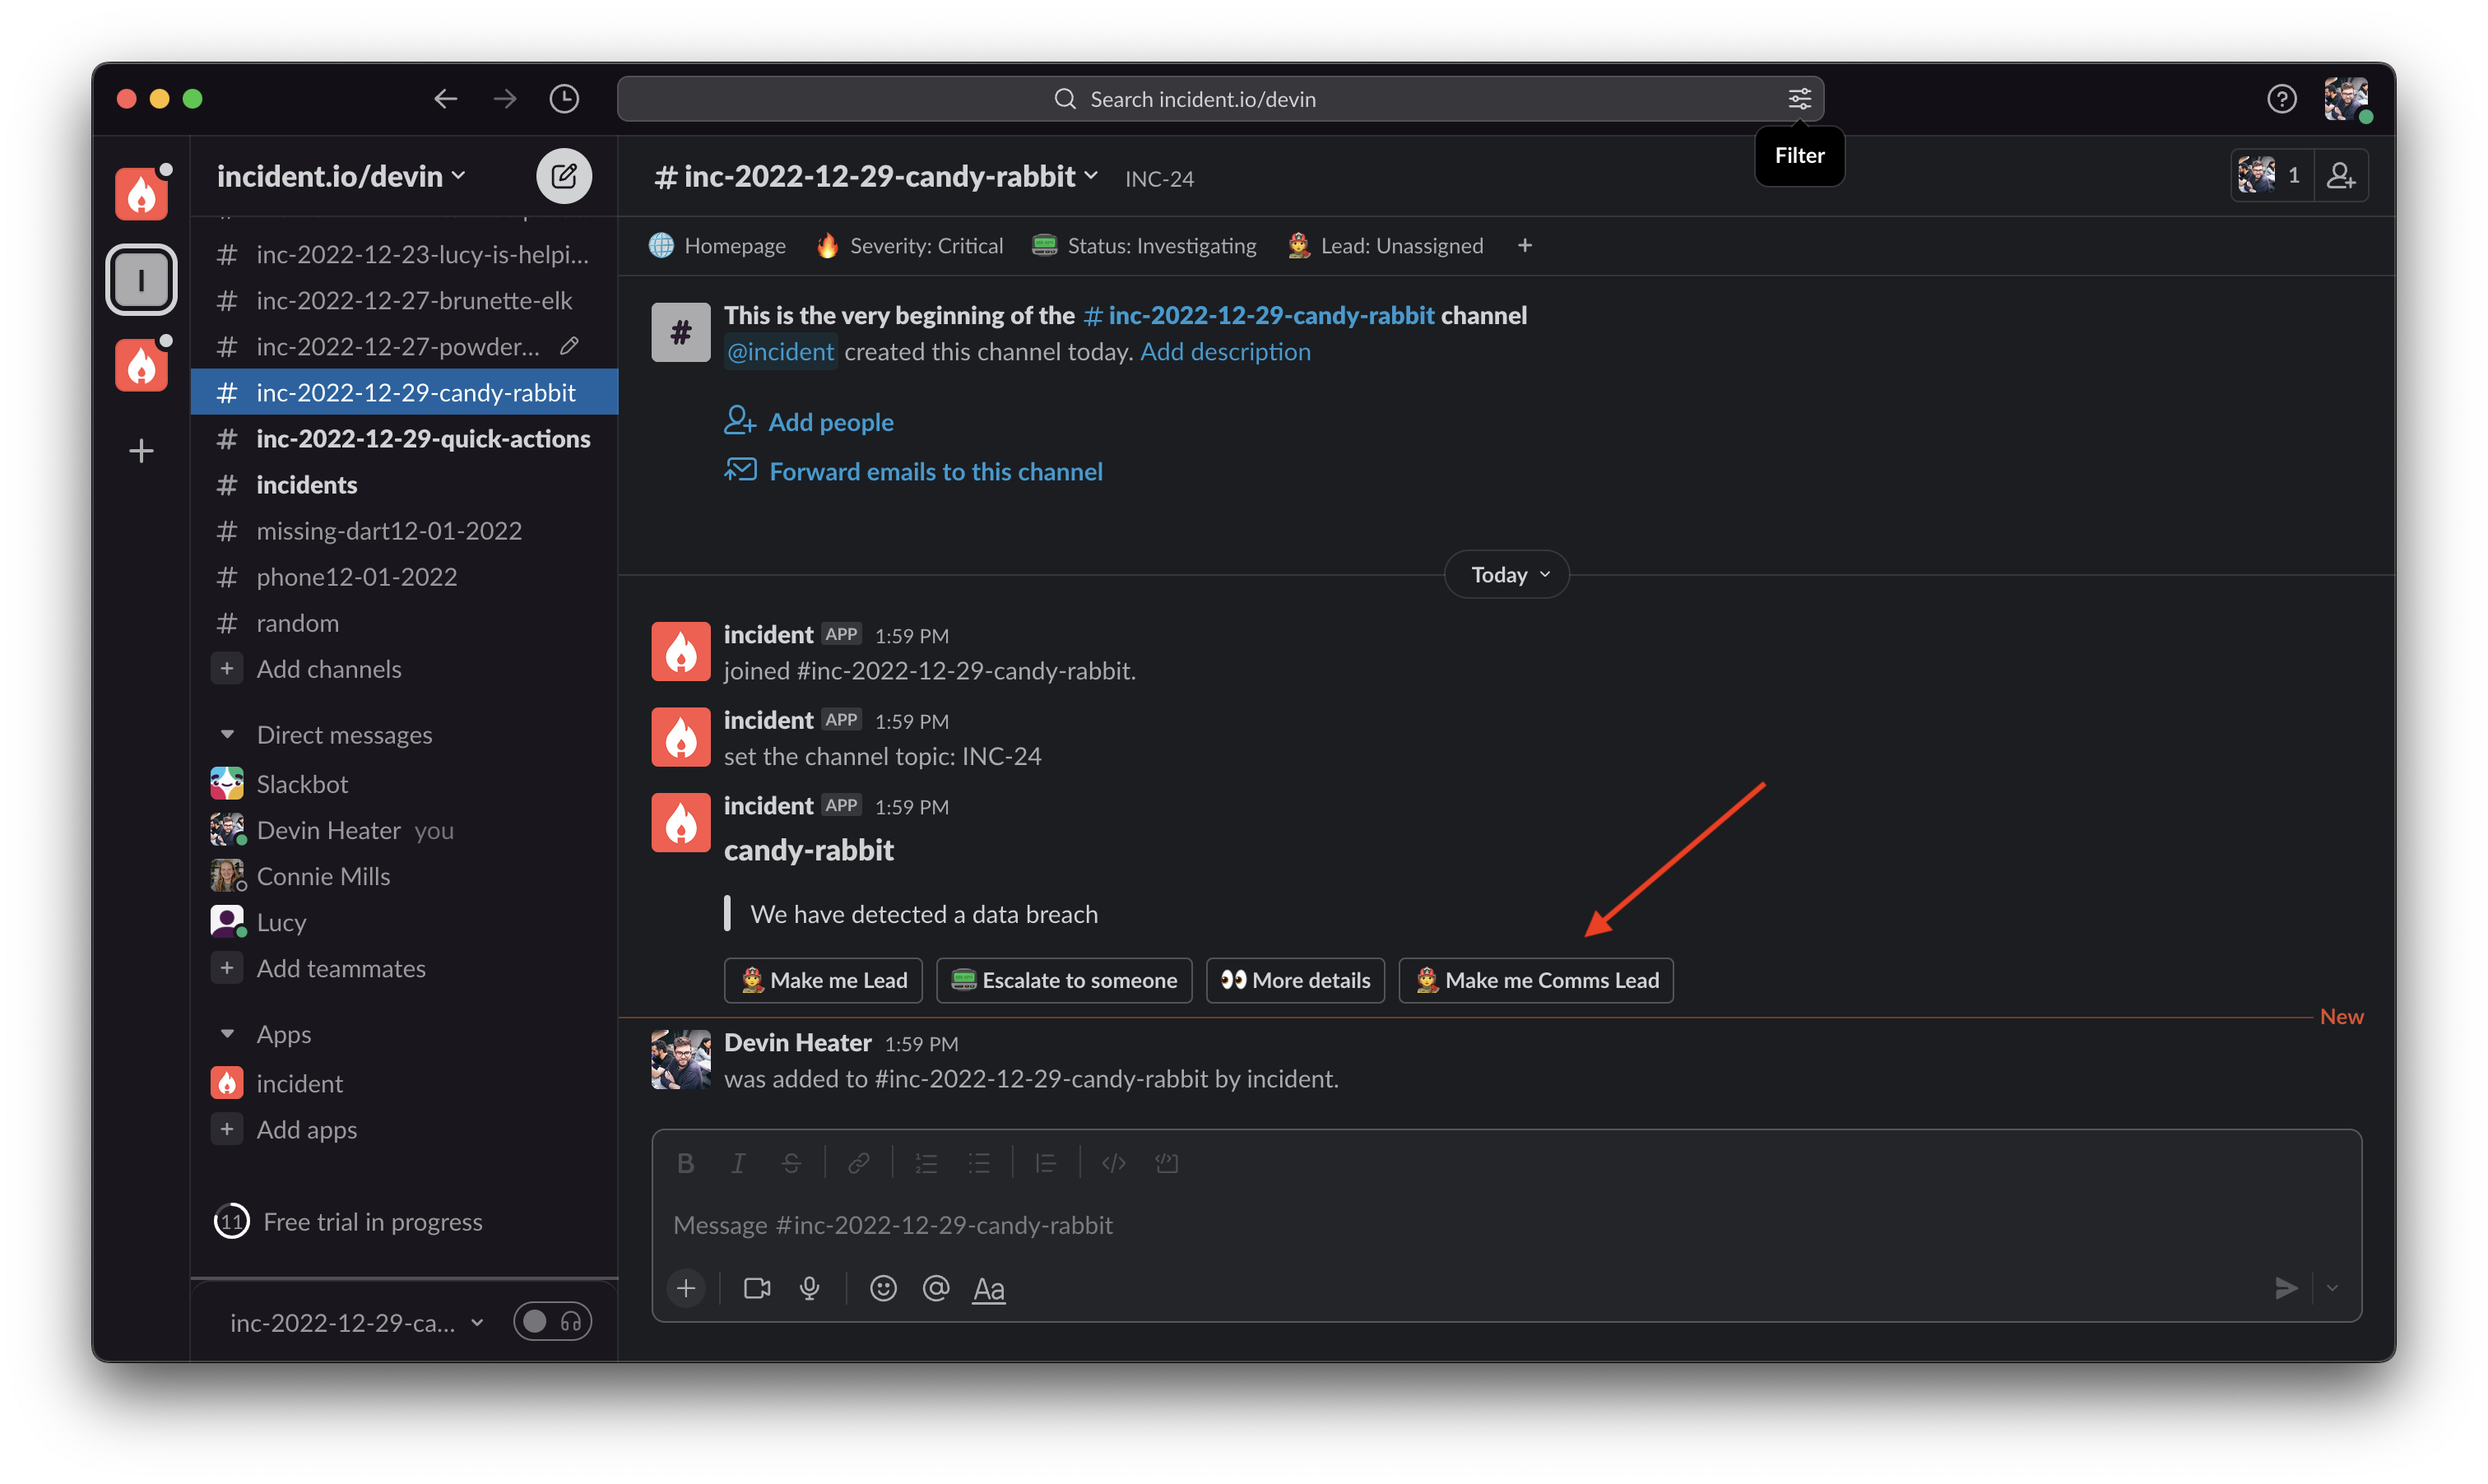Click the Add description link
The height and width of the screenshot is (1484, 2488).
click(x=1225, y=352)
